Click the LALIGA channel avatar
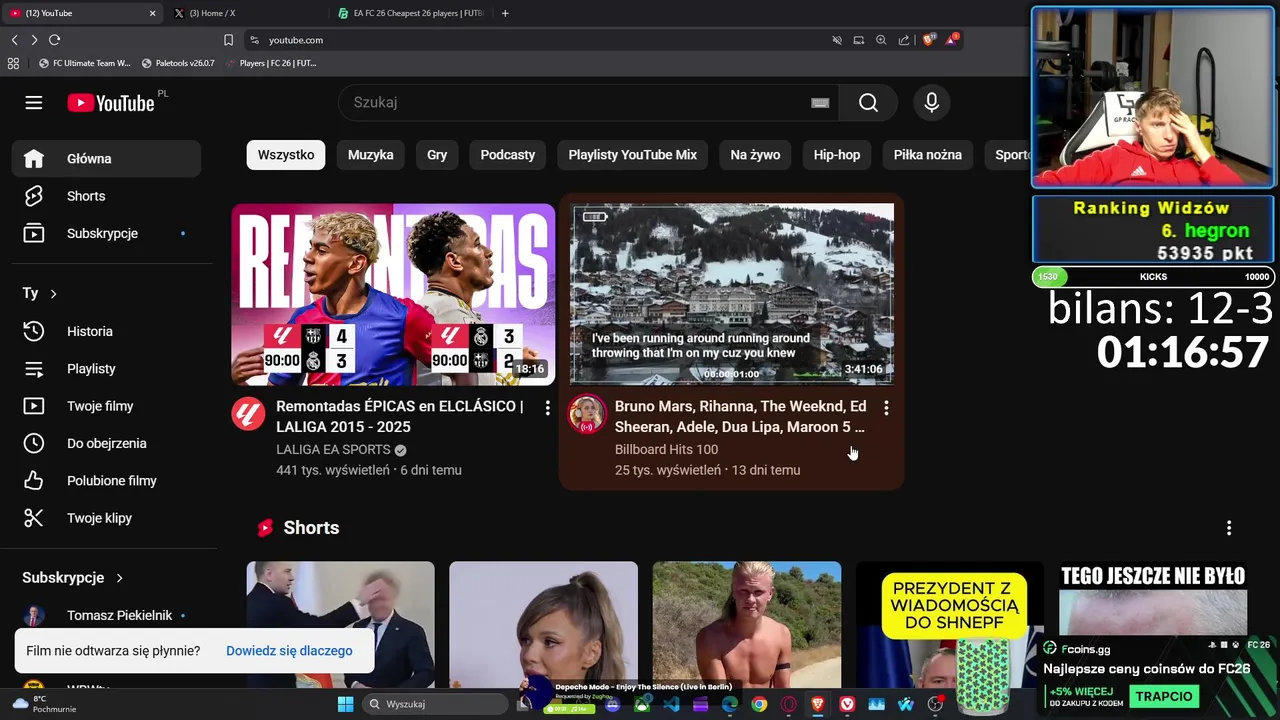Viewport: 1280px width, 720px height. point(248,414)
